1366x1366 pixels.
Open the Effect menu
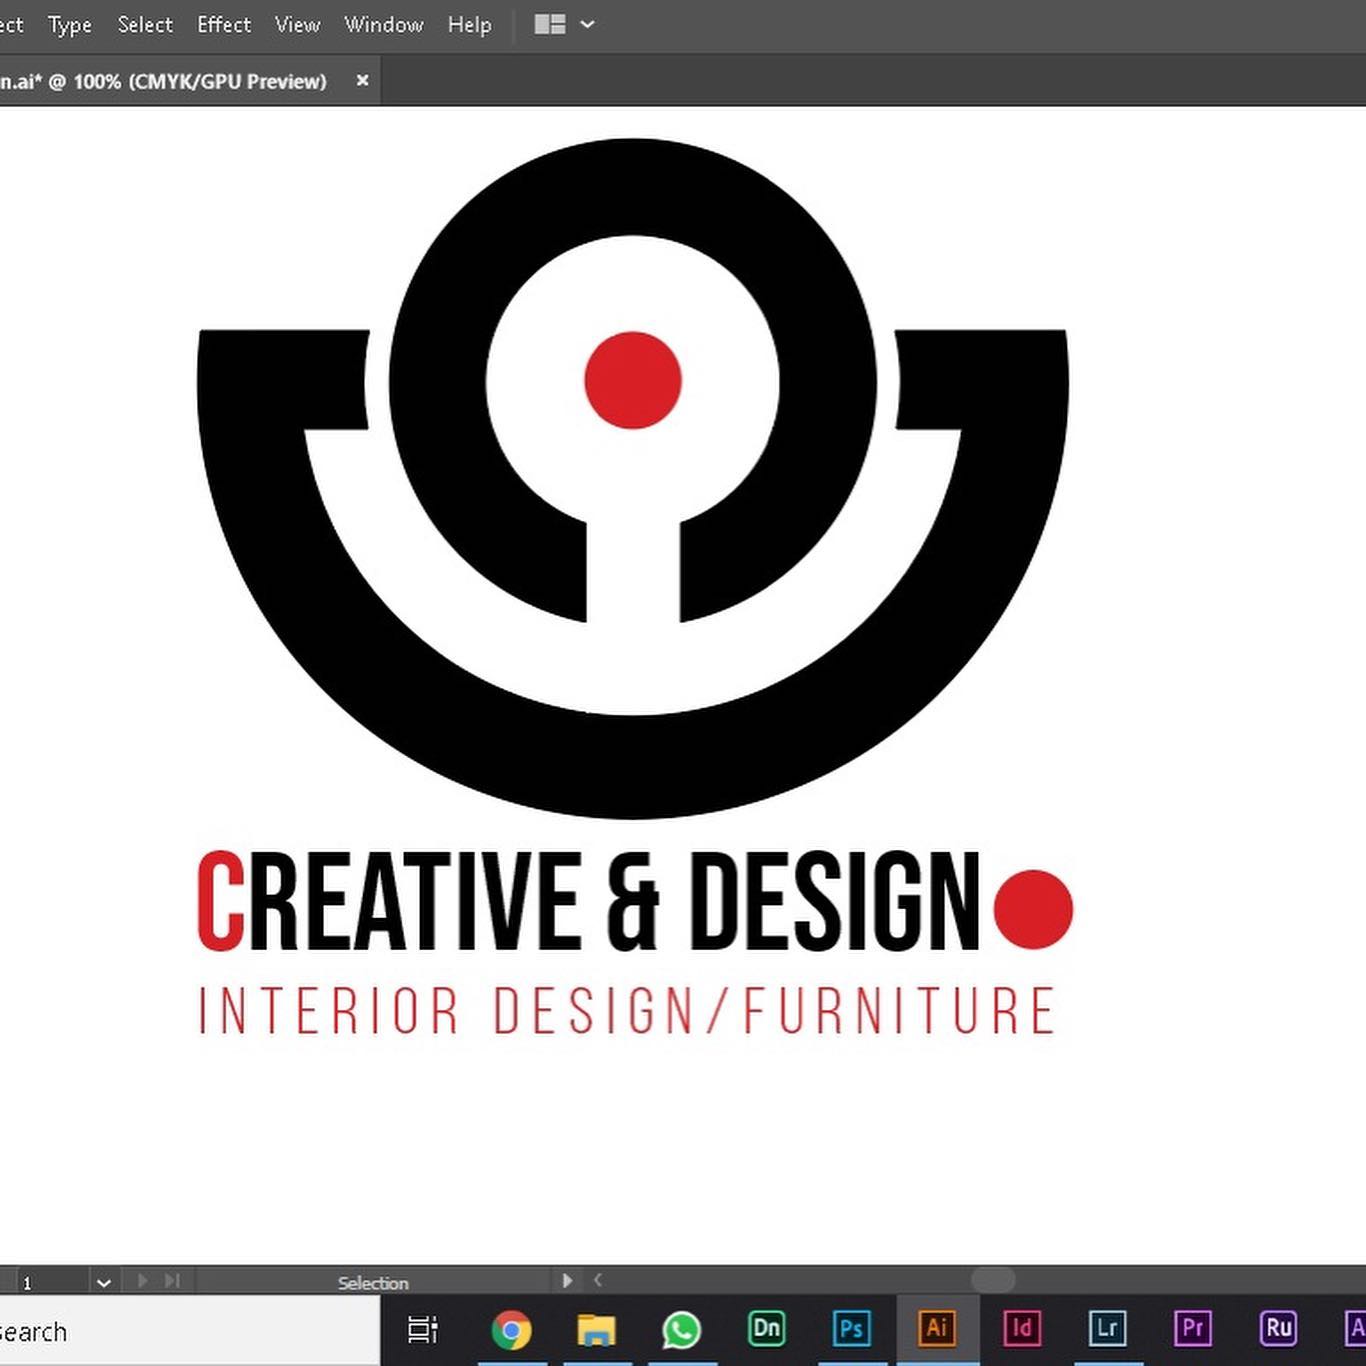click(224, 25)
